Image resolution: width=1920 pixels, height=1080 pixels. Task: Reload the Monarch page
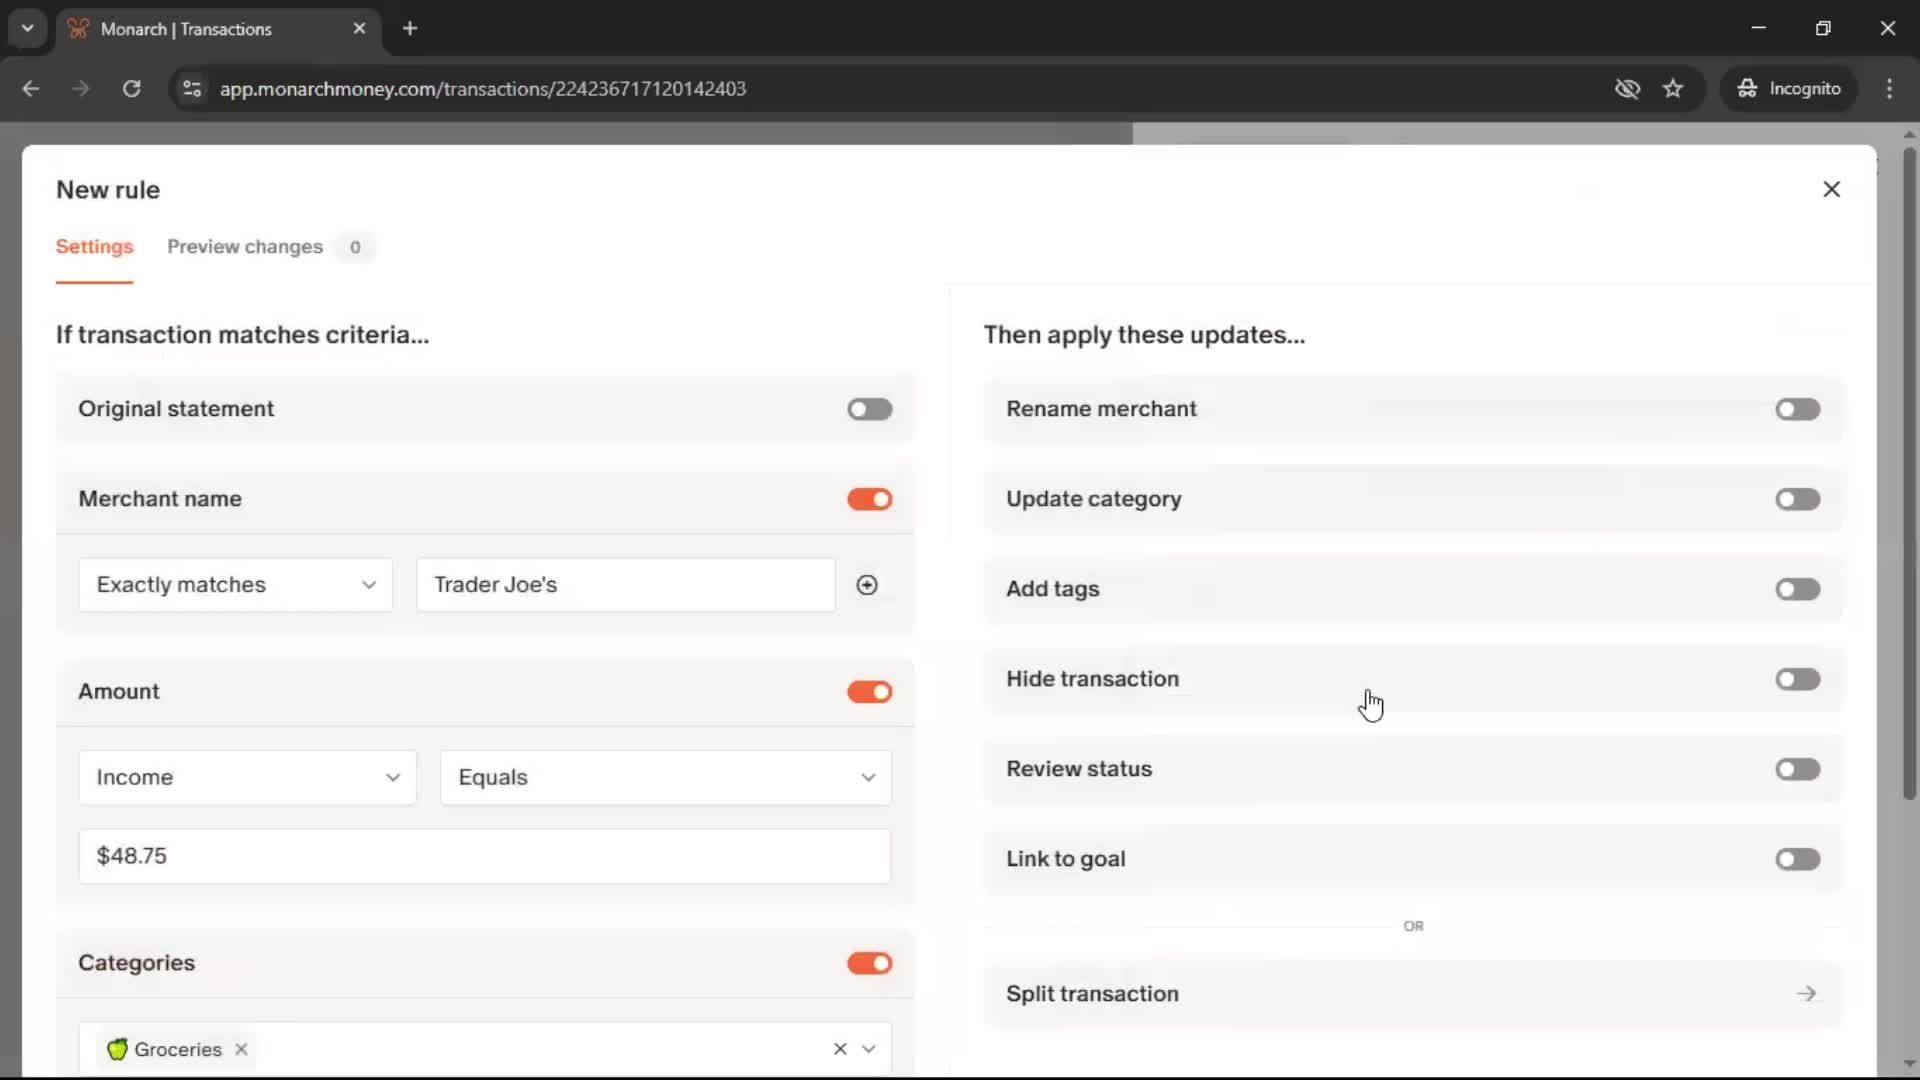[x=131, y=88]
